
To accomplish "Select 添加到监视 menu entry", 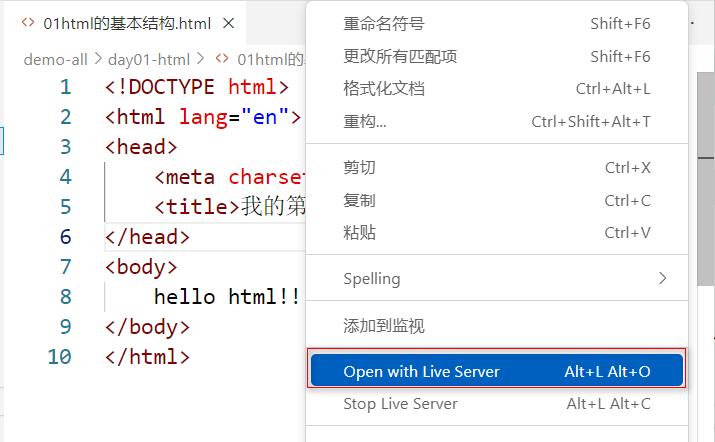I will pos(383,326).
